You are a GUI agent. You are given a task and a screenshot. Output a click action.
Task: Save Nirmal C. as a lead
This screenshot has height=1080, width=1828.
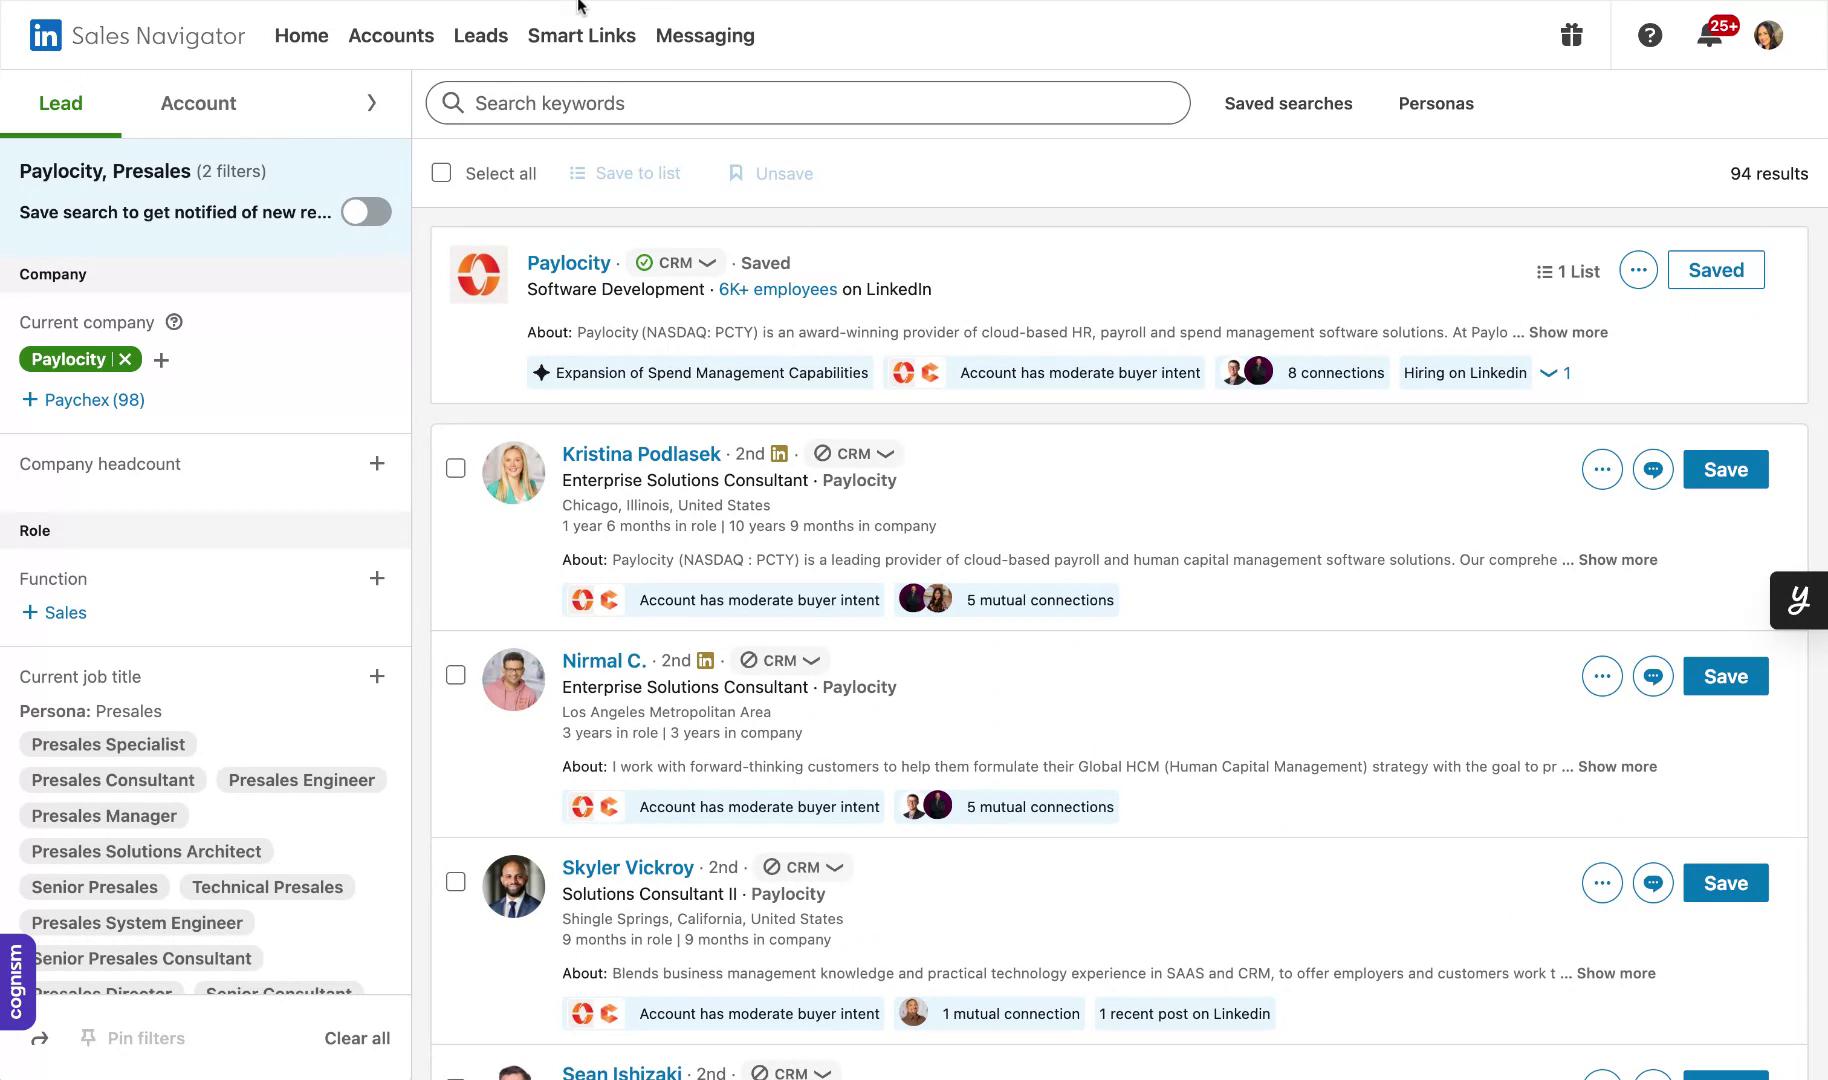(1725, 677)
